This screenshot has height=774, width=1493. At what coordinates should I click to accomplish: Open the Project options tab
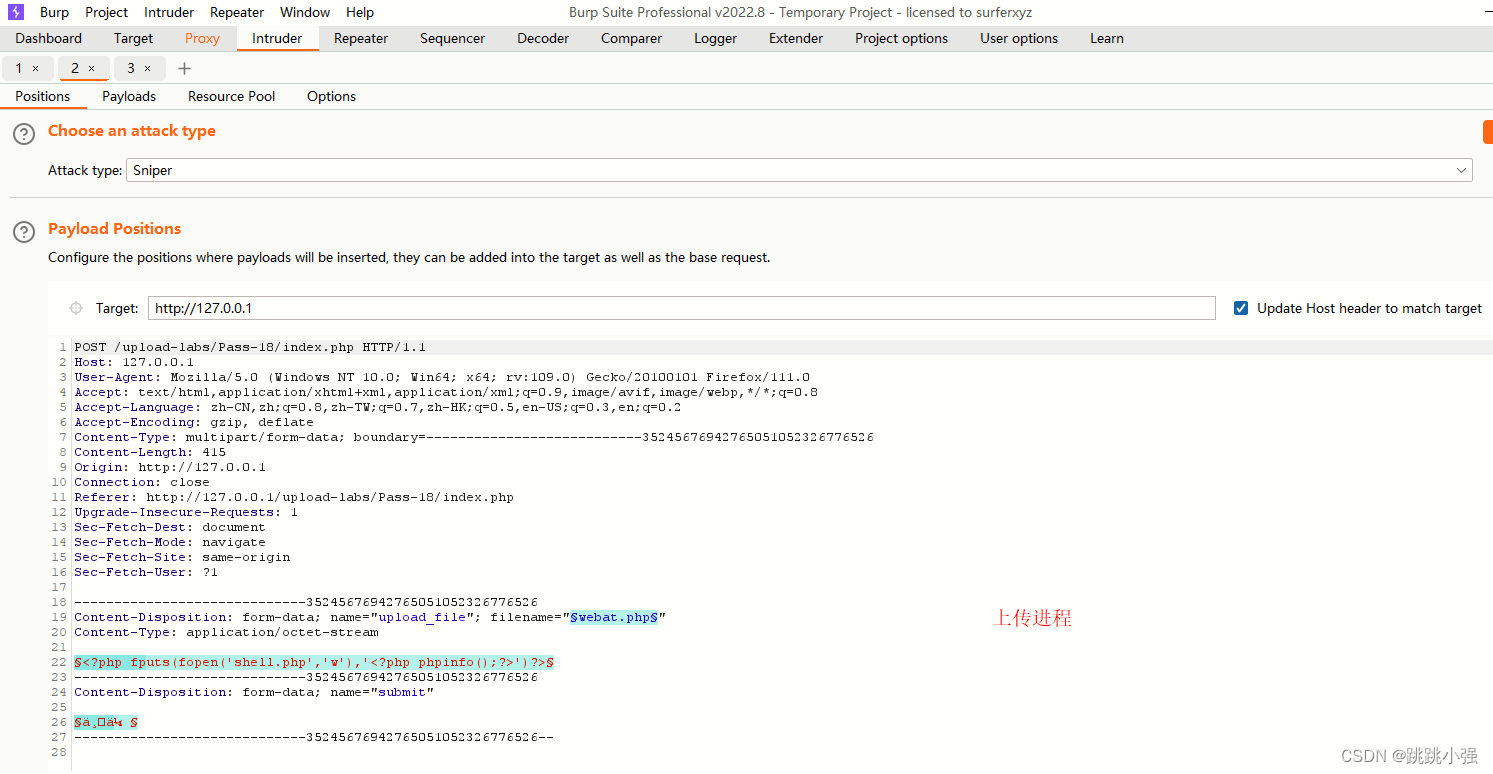click(x=901, y=38)
